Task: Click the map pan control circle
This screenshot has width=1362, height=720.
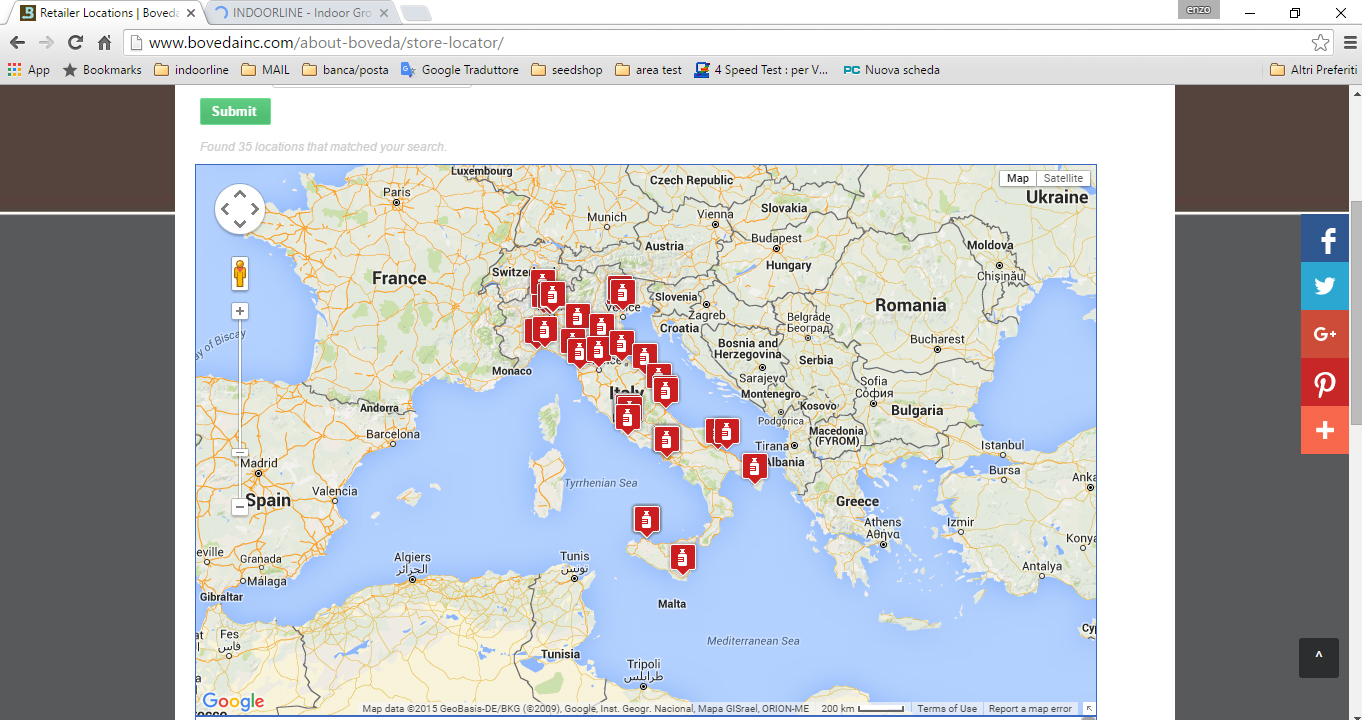Action: tap(240, 209)
